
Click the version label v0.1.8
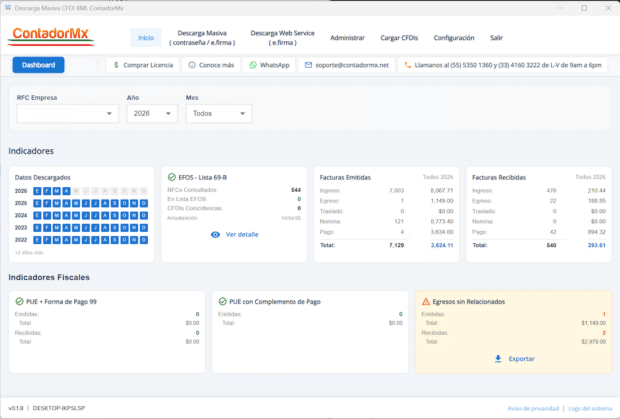point(16,408)
